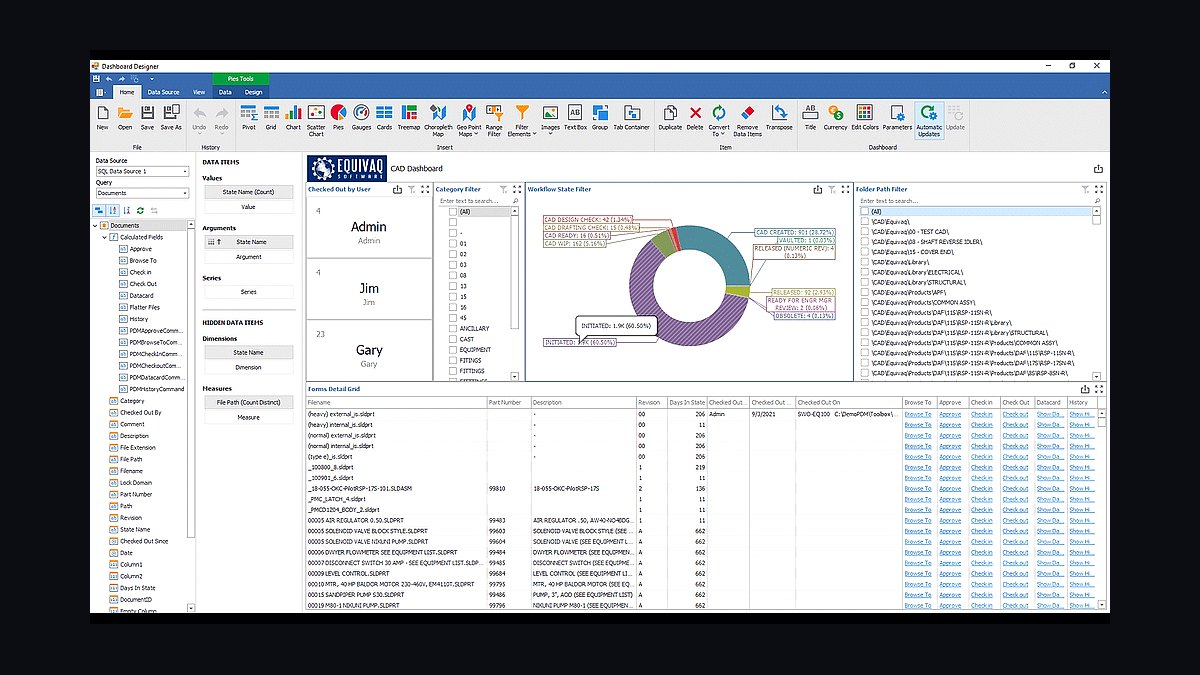Transpose the selected item
1200x675 pixels.
pyautogui.click(x=779, y=117)
